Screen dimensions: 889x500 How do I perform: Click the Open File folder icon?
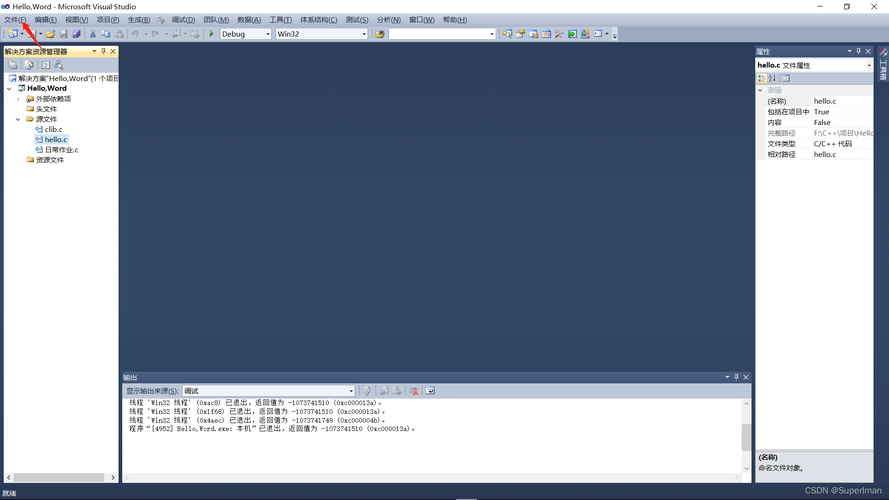[50, 34]
